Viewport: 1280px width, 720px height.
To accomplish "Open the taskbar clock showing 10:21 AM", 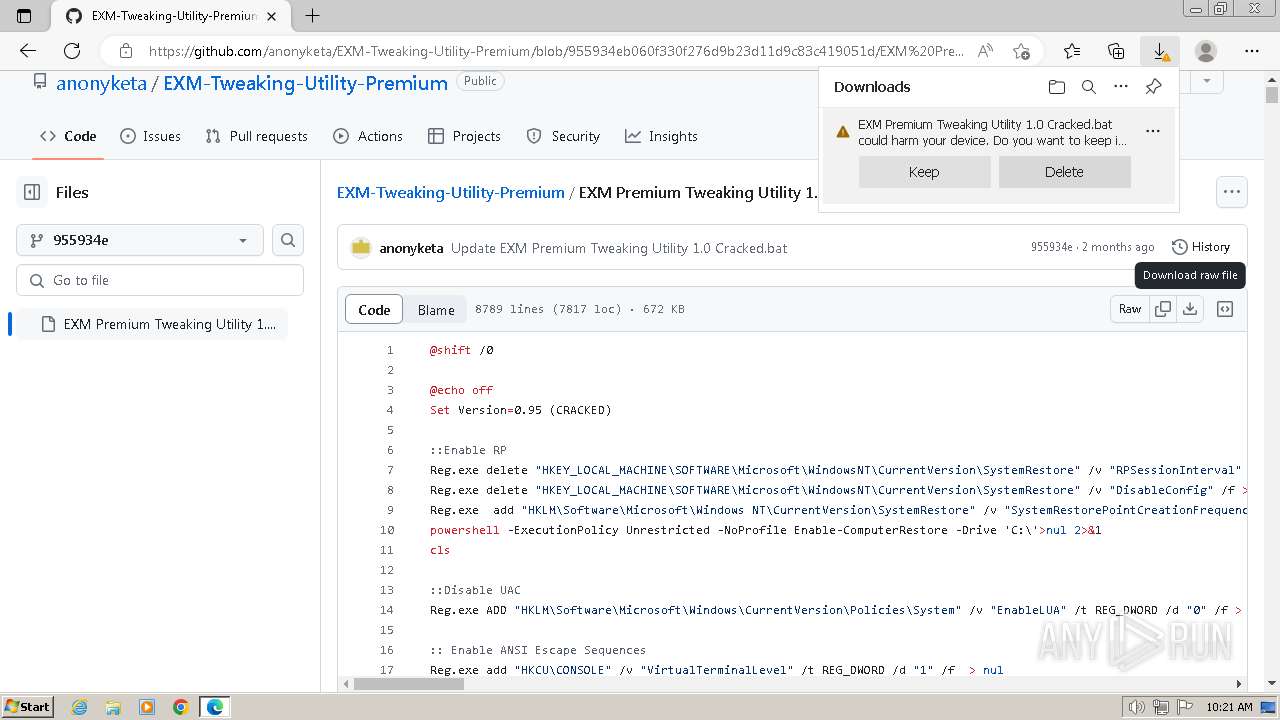I will pos(1230,707).
